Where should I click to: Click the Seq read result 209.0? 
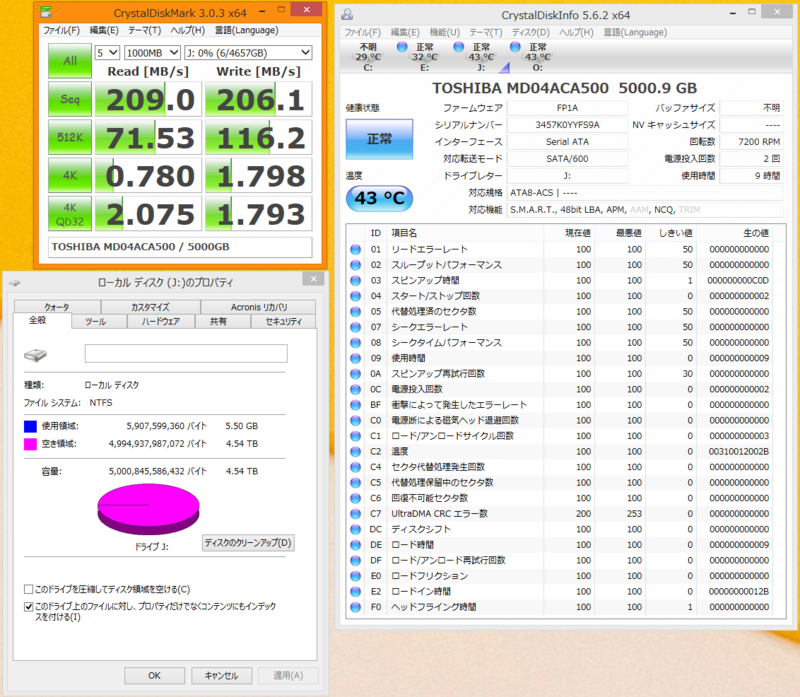tap(148, 99)
